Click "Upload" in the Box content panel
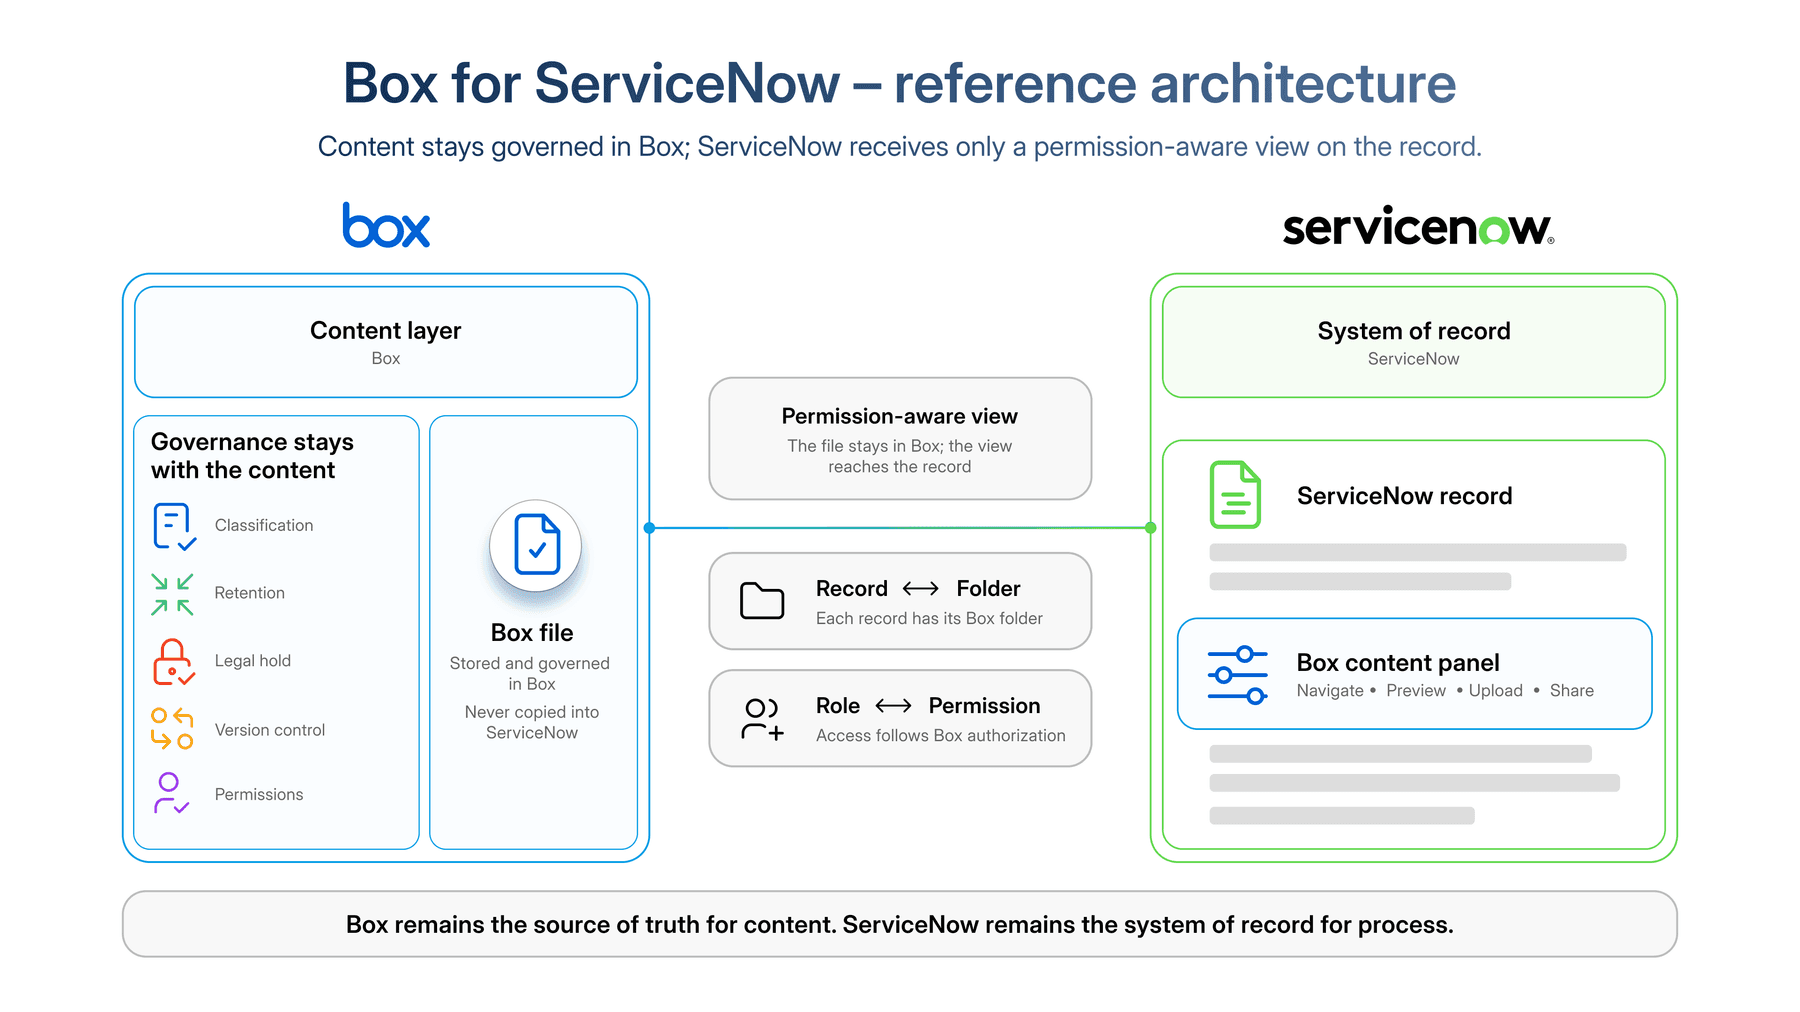Image resolution: width=1800 pixels, height=1012 pixels. point(1496,691)
